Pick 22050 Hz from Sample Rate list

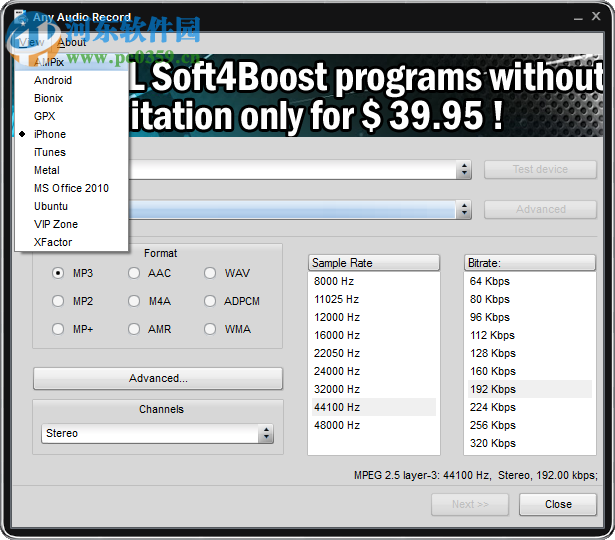click(336, 353)
